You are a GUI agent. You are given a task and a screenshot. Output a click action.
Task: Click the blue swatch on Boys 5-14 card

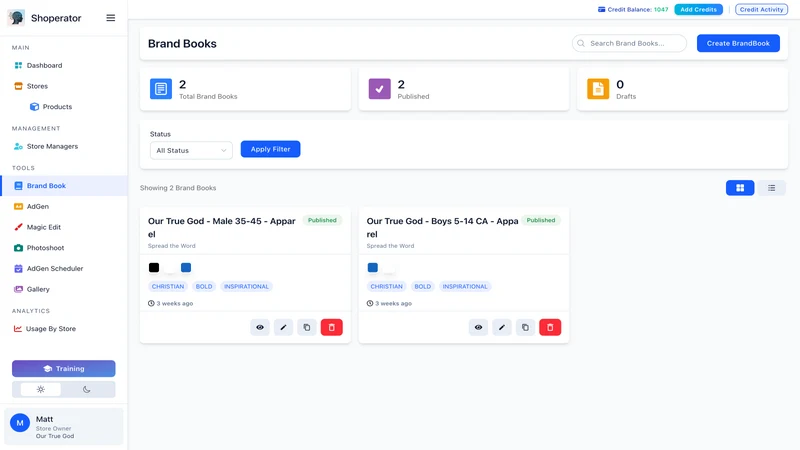[x=373, y=267]
